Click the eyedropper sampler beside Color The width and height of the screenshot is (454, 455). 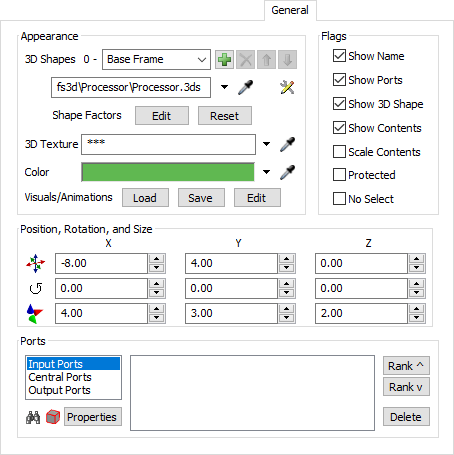pos(287,172)
